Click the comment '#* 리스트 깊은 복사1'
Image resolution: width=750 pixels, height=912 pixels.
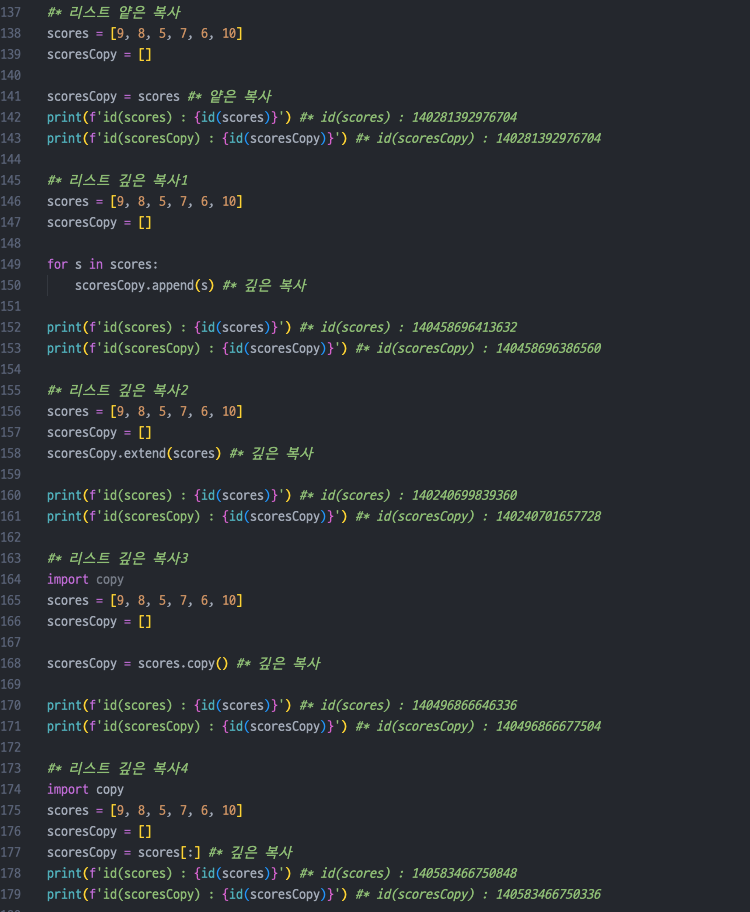tap(118, 180)
